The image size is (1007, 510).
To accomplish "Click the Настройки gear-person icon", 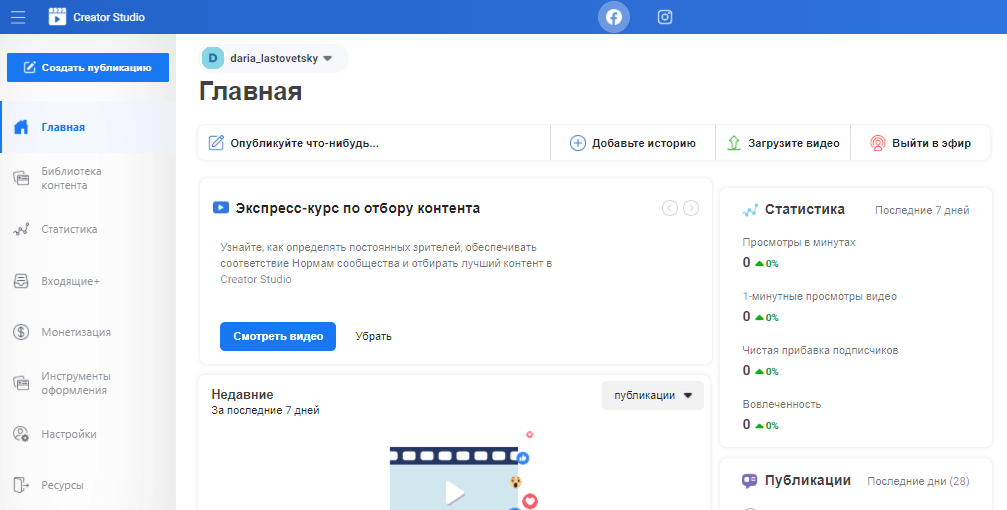I will pyautogui.click(x=21, y=434).
